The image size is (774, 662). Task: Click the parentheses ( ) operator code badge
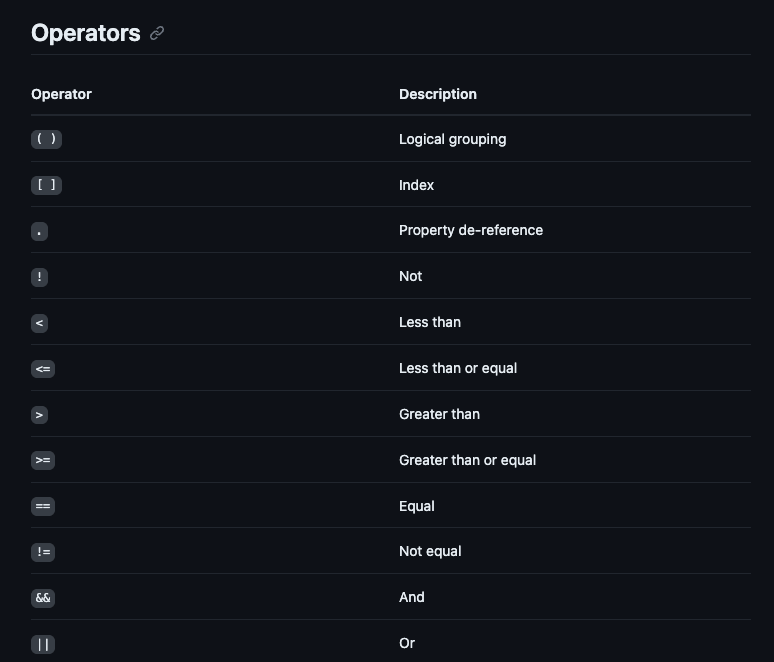(46, 139)
